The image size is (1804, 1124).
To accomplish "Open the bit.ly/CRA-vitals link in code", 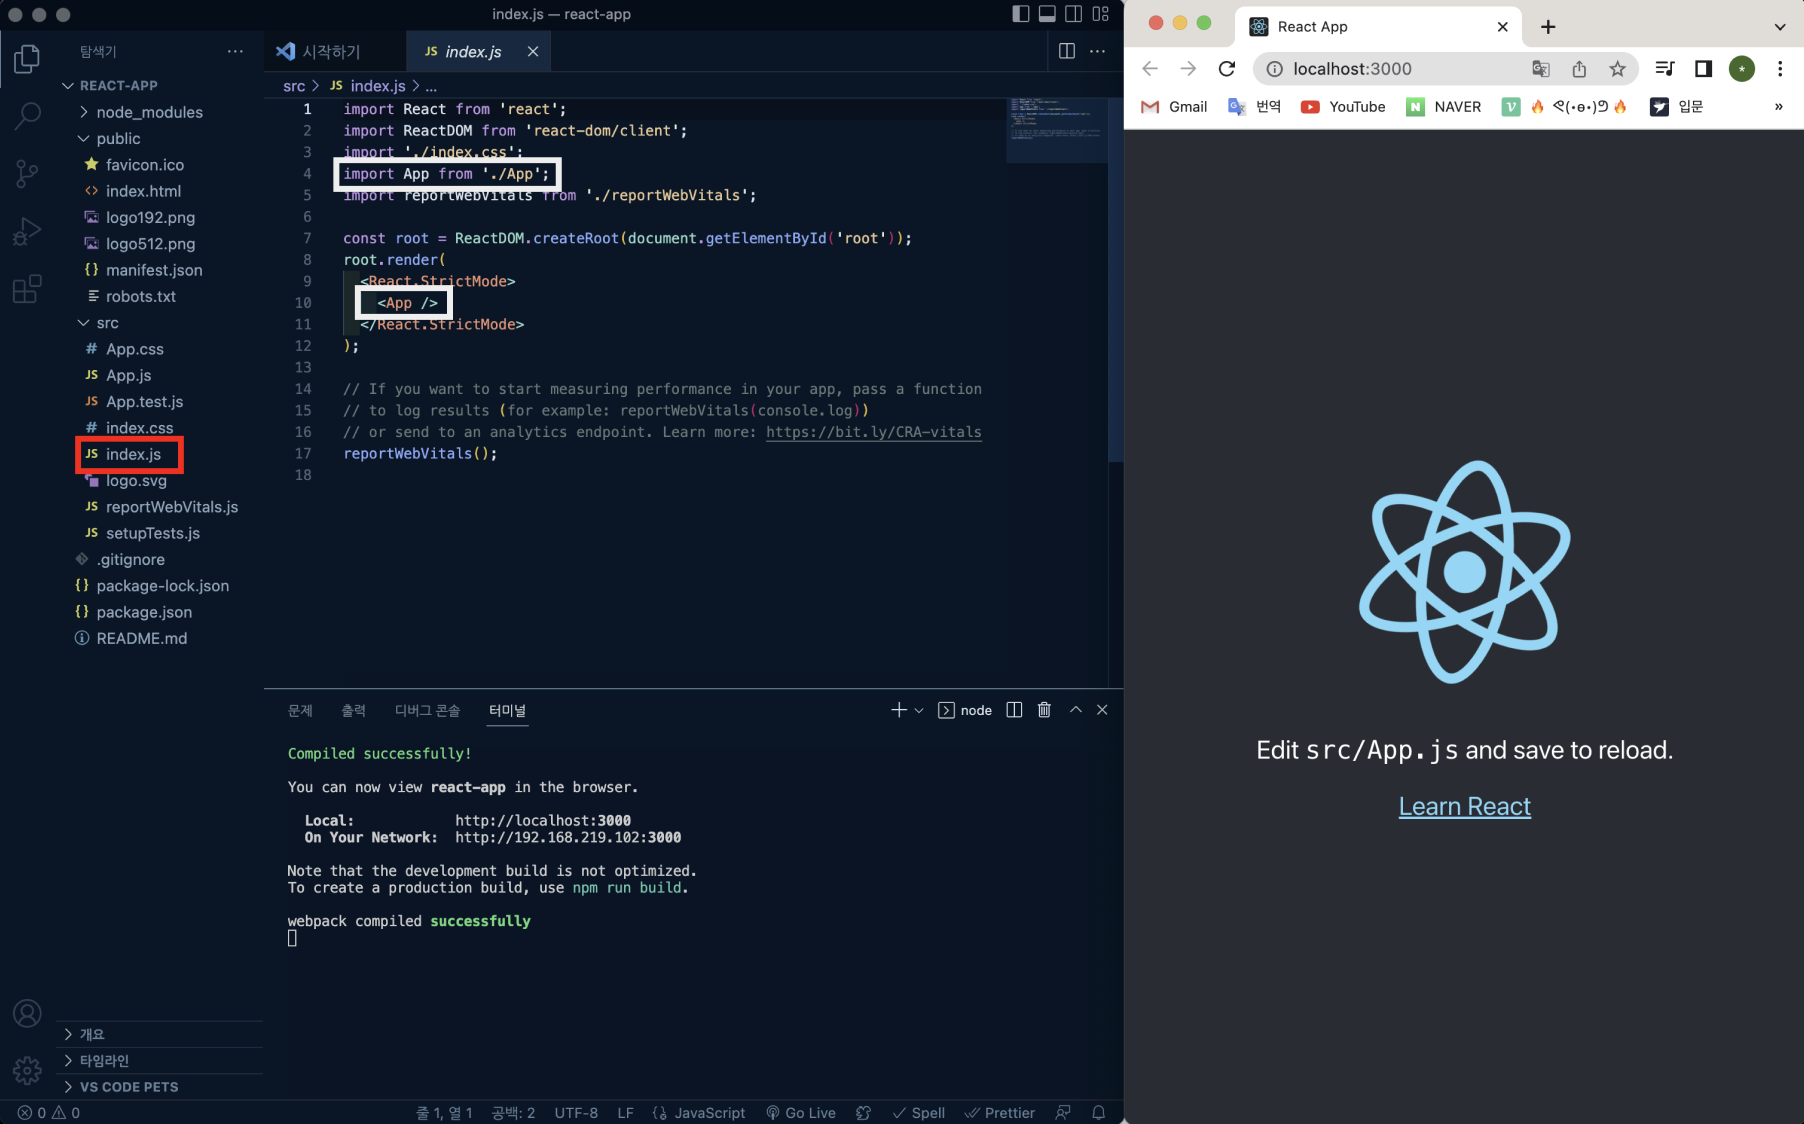I will pyautogui.click(x=873, y=432).
